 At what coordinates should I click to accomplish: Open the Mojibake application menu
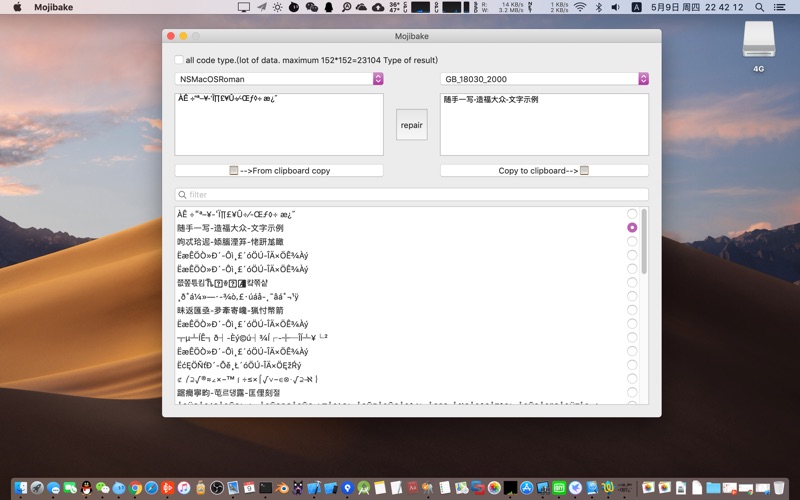pyautogui.click(x=54, y=7)
